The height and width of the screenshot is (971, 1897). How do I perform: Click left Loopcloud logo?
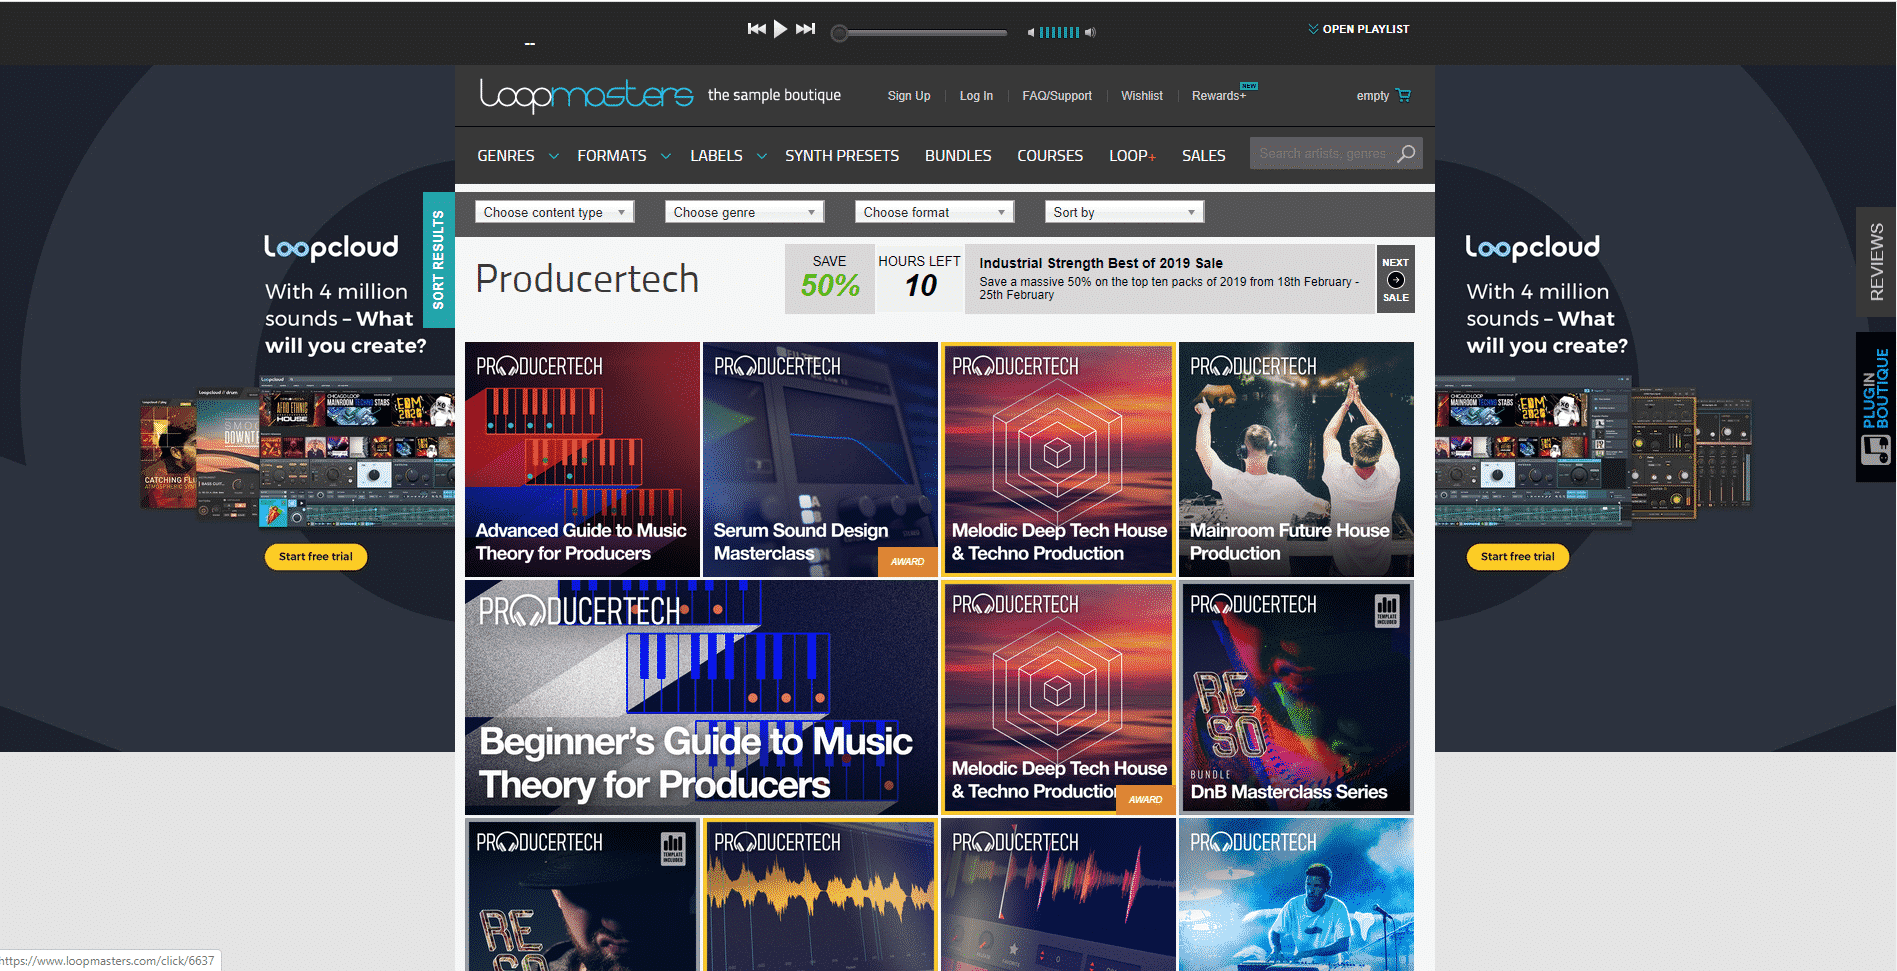(331, 247)
